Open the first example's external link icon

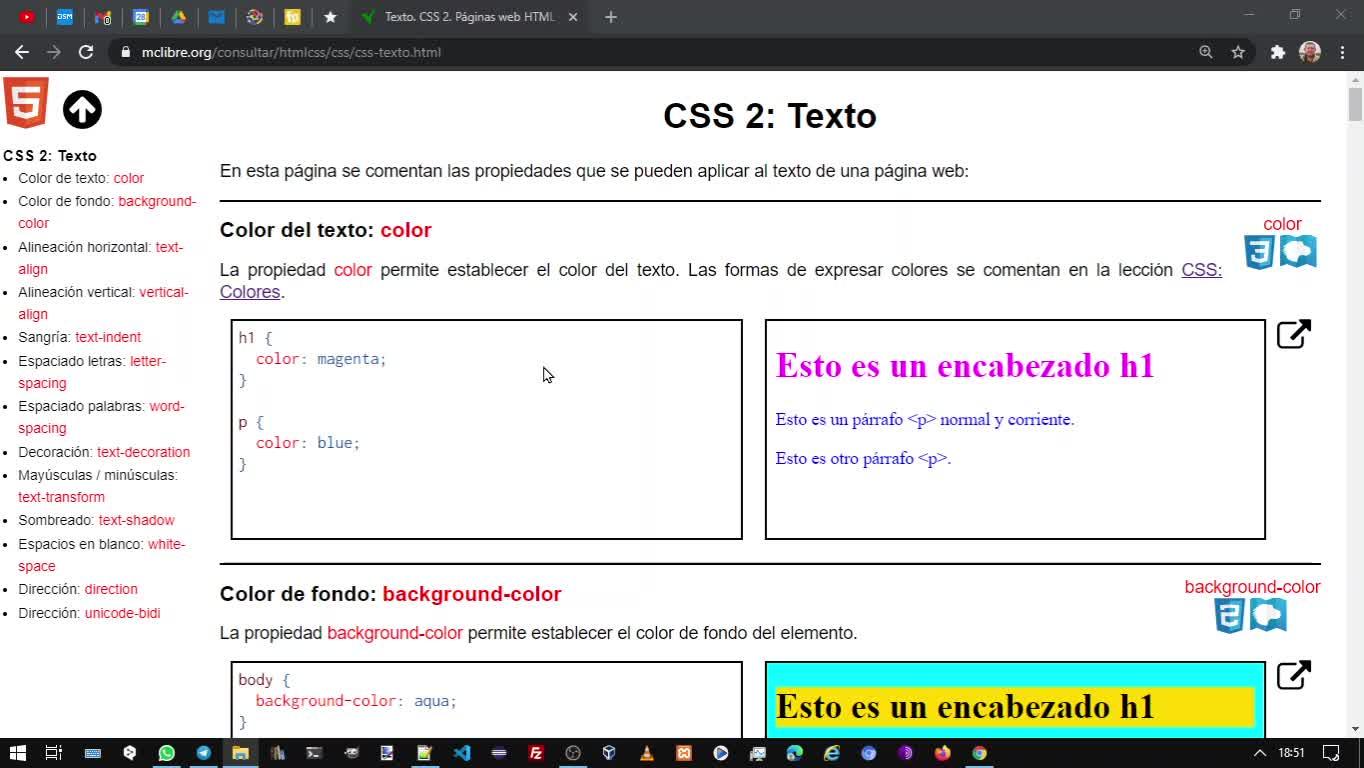tap(1294, 334)
